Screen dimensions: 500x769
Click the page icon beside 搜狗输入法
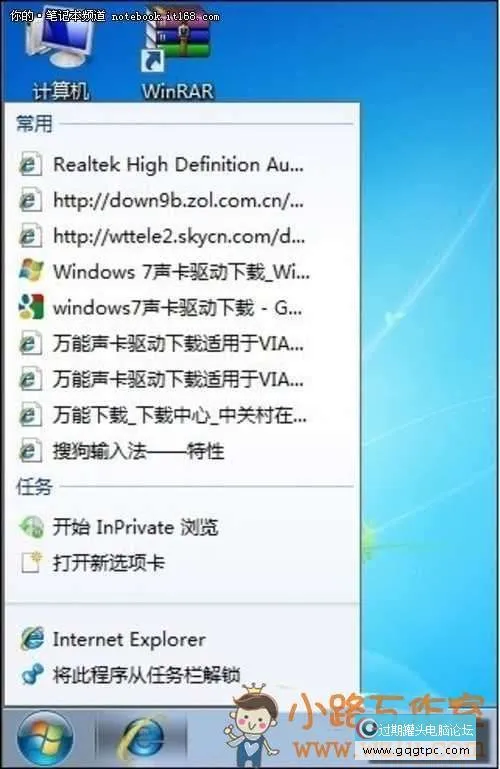click(30, 451)
